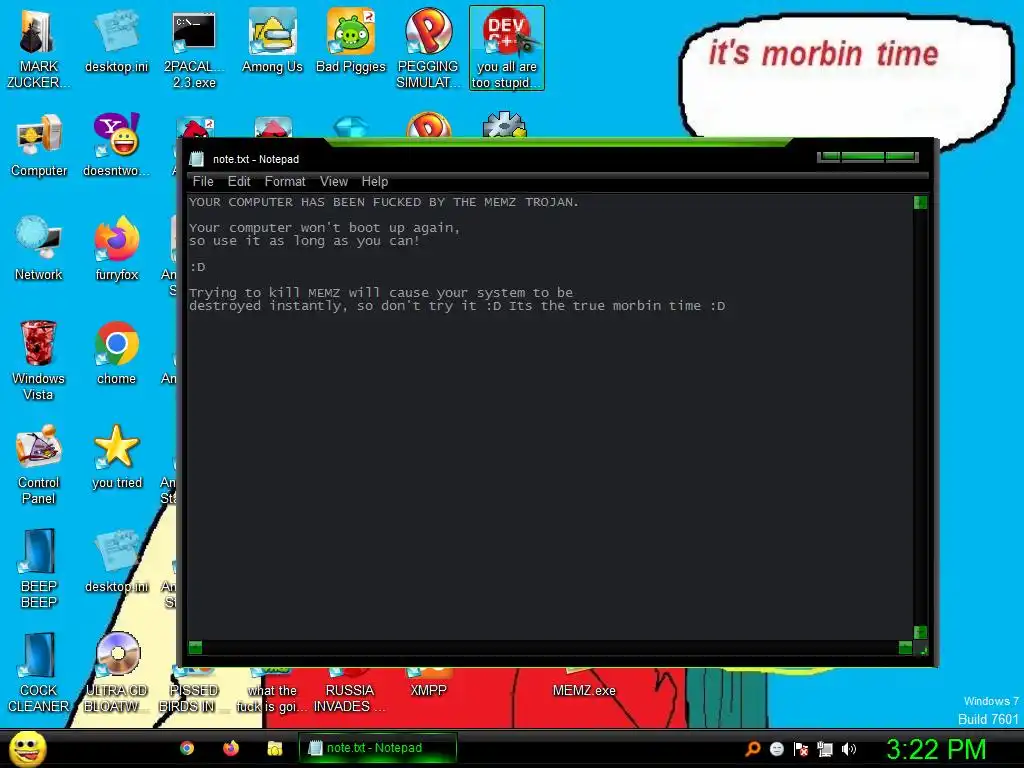This screenshot has height=768, width=1024.
Task: Open the Windows Vista recycle bin icon
Action: [38, 360]
